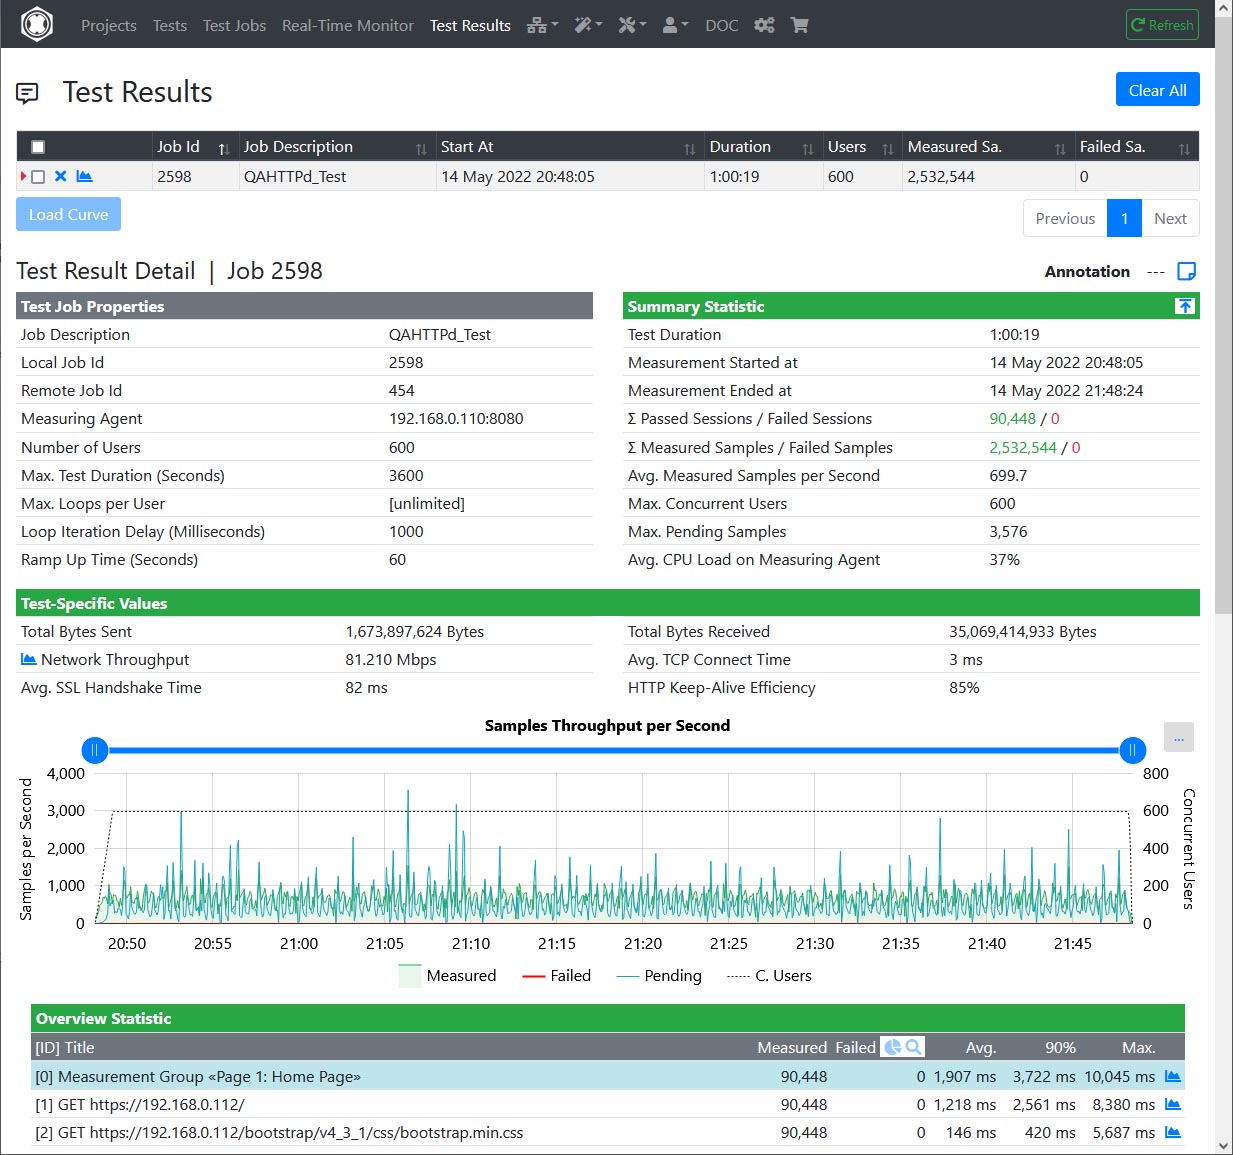Image resolution: width=1233 pixels, height=1155 pixels.
Task: Sort table by Job Description column arrows
Action: tap(421, 148)
